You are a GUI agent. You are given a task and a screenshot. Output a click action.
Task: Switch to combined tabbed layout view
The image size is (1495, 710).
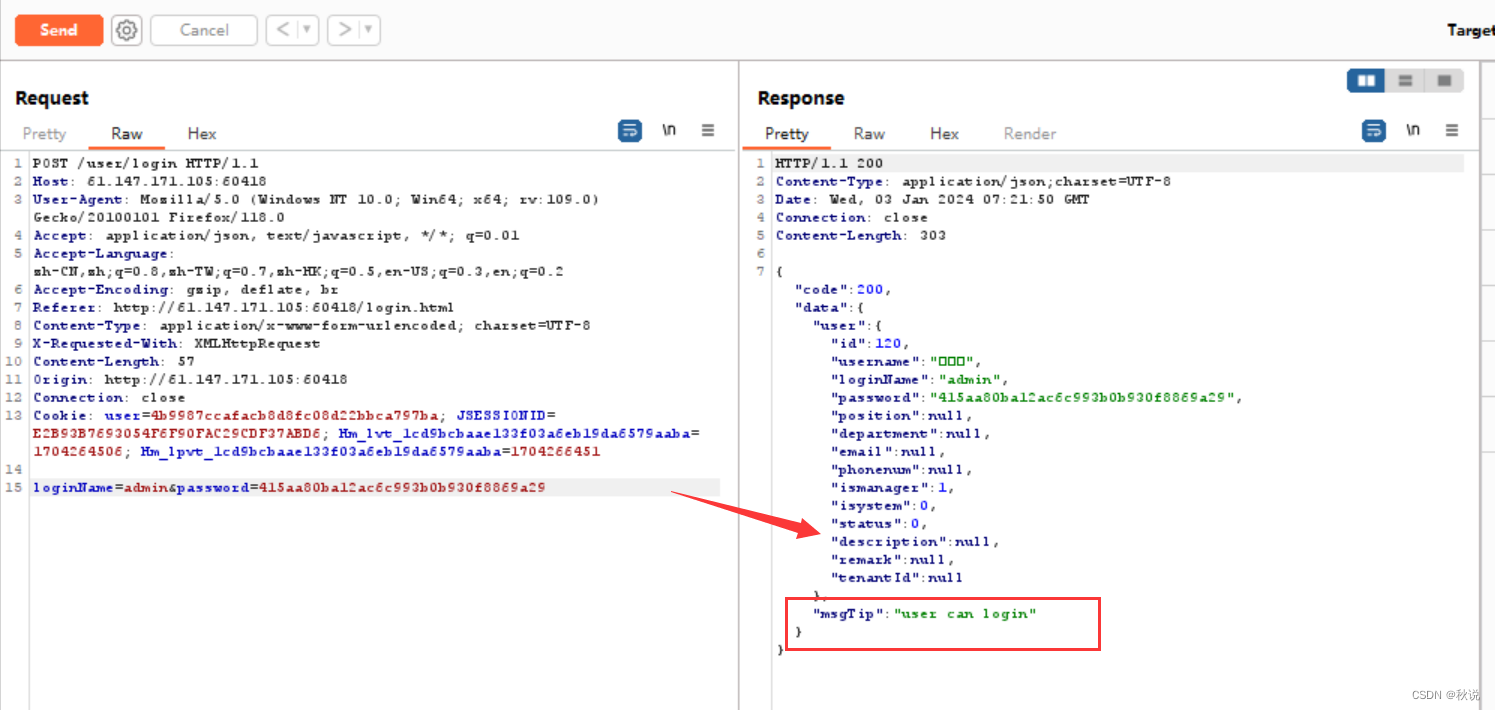pos(1444,80)
